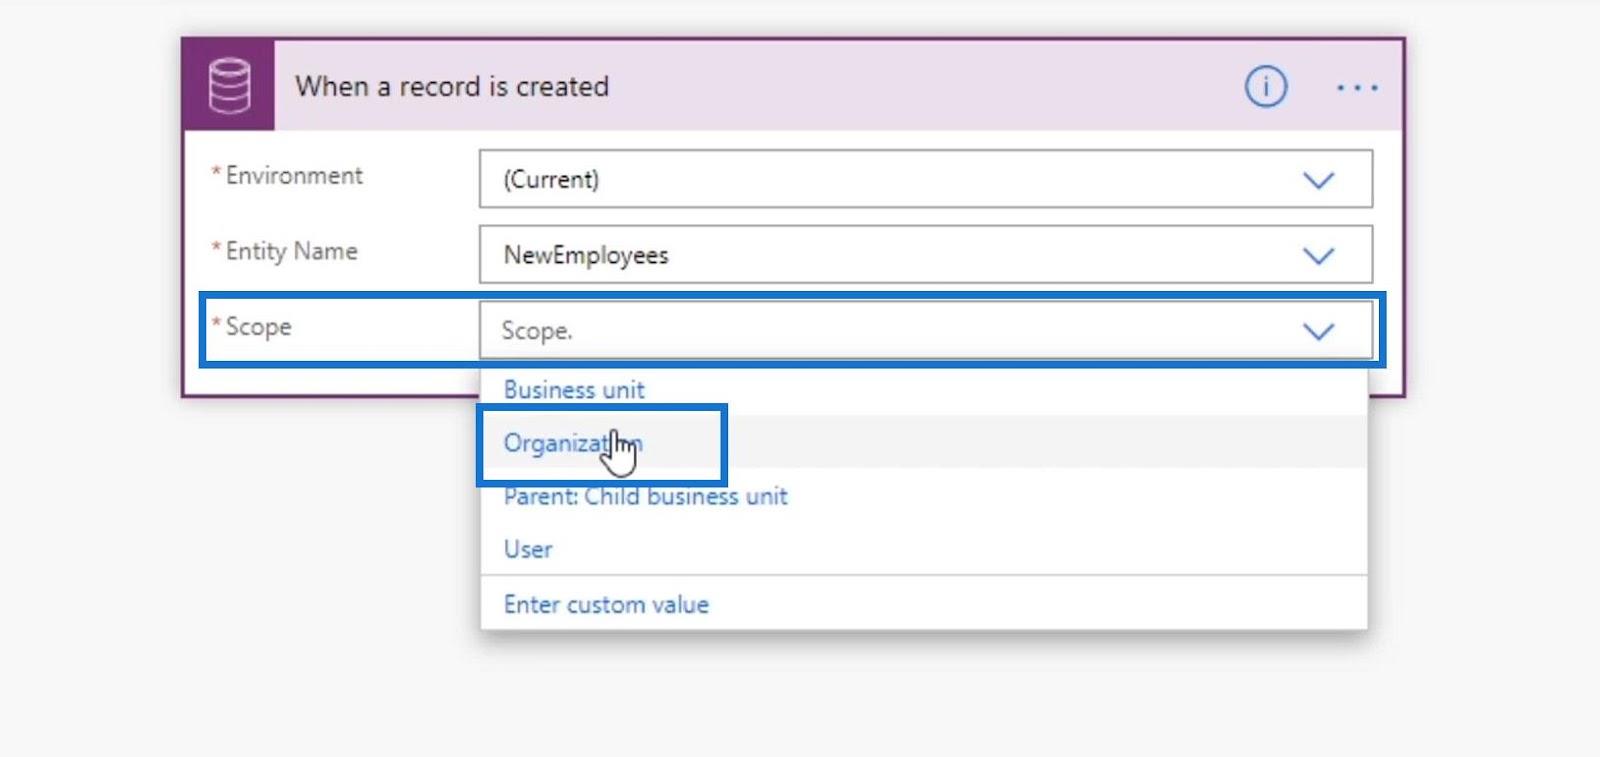1600x757 pixels.
Task: Pick the User scope option
Action: pyautogui.click(x=528, y=549)
